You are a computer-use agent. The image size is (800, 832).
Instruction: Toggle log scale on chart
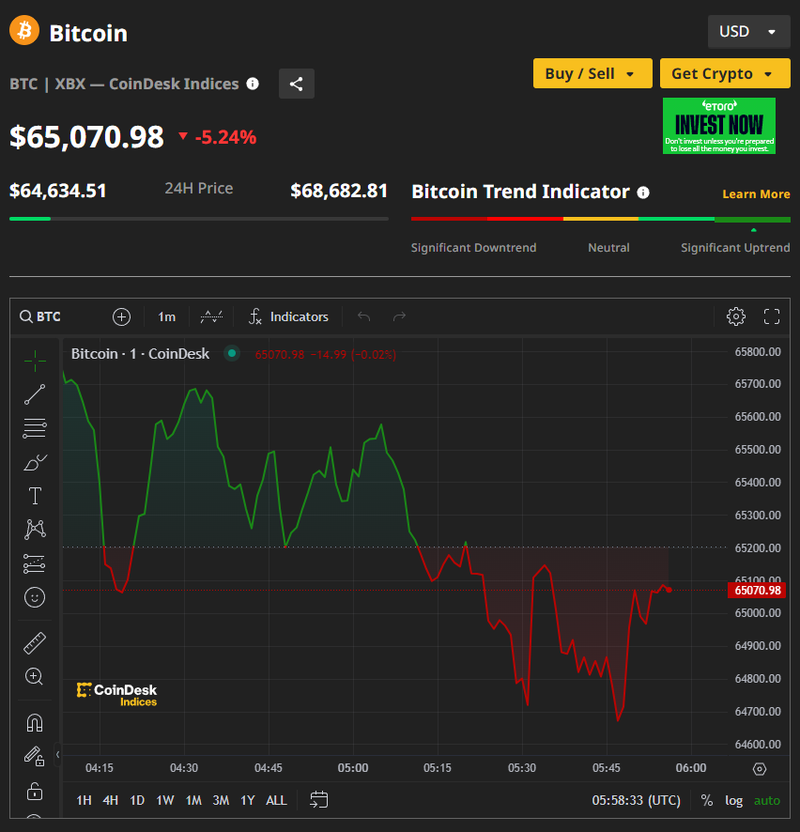click(734, 800)
